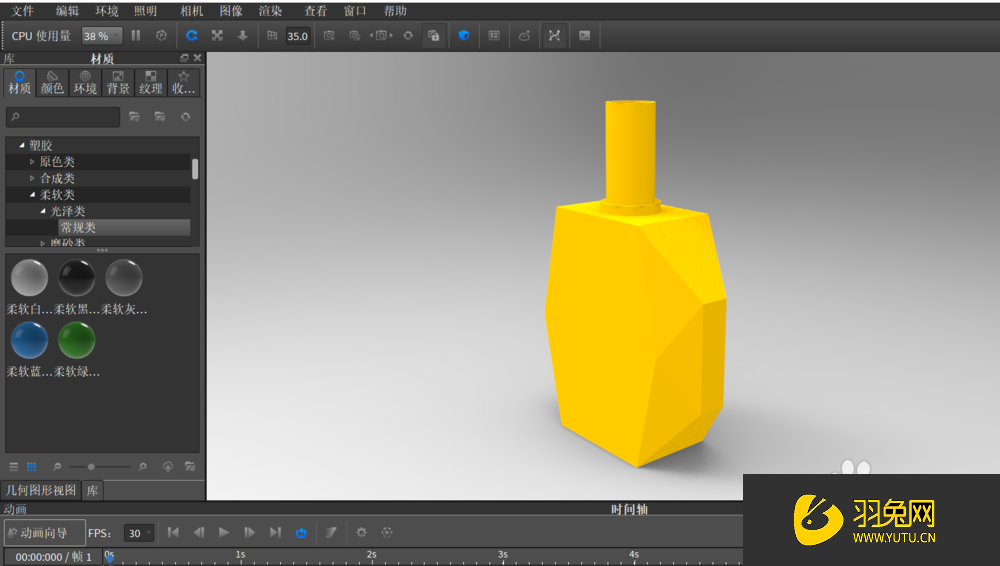This screenshot has height=566, width=1000.
Task: Switch library to grid view
Action: pyautogui.click(x=31, y=467)
